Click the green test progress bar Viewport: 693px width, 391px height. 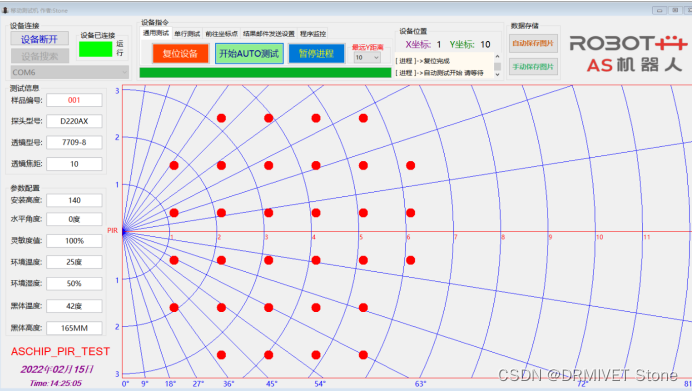pyautogui.click(x=265, y=73)
